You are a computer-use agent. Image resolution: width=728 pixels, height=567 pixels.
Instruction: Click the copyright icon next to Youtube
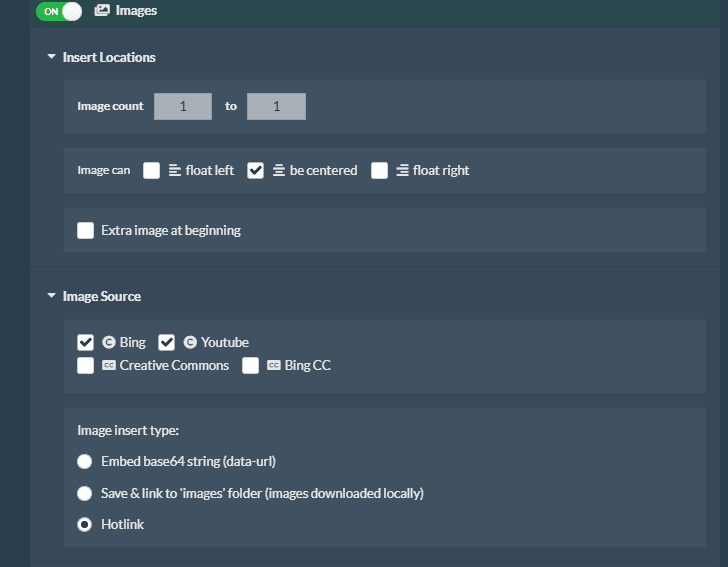pos(190,342)
